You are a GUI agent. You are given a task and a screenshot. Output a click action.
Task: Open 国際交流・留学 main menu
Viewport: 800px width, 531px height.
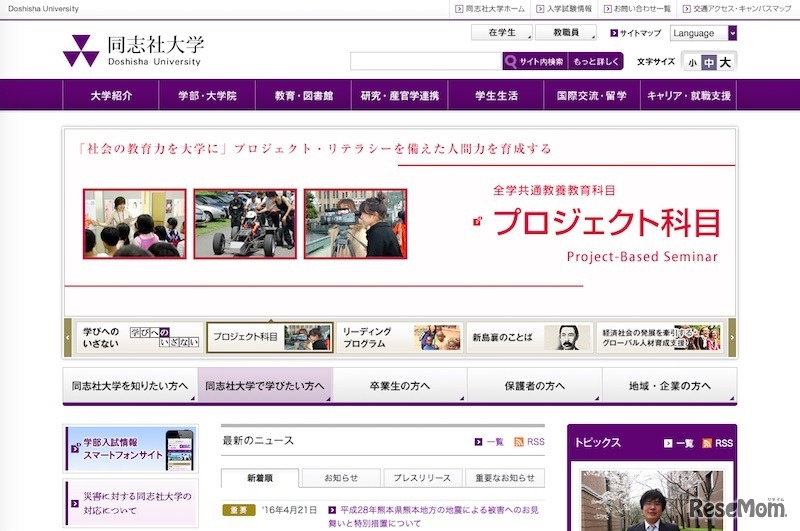click(x=592, y=95)
